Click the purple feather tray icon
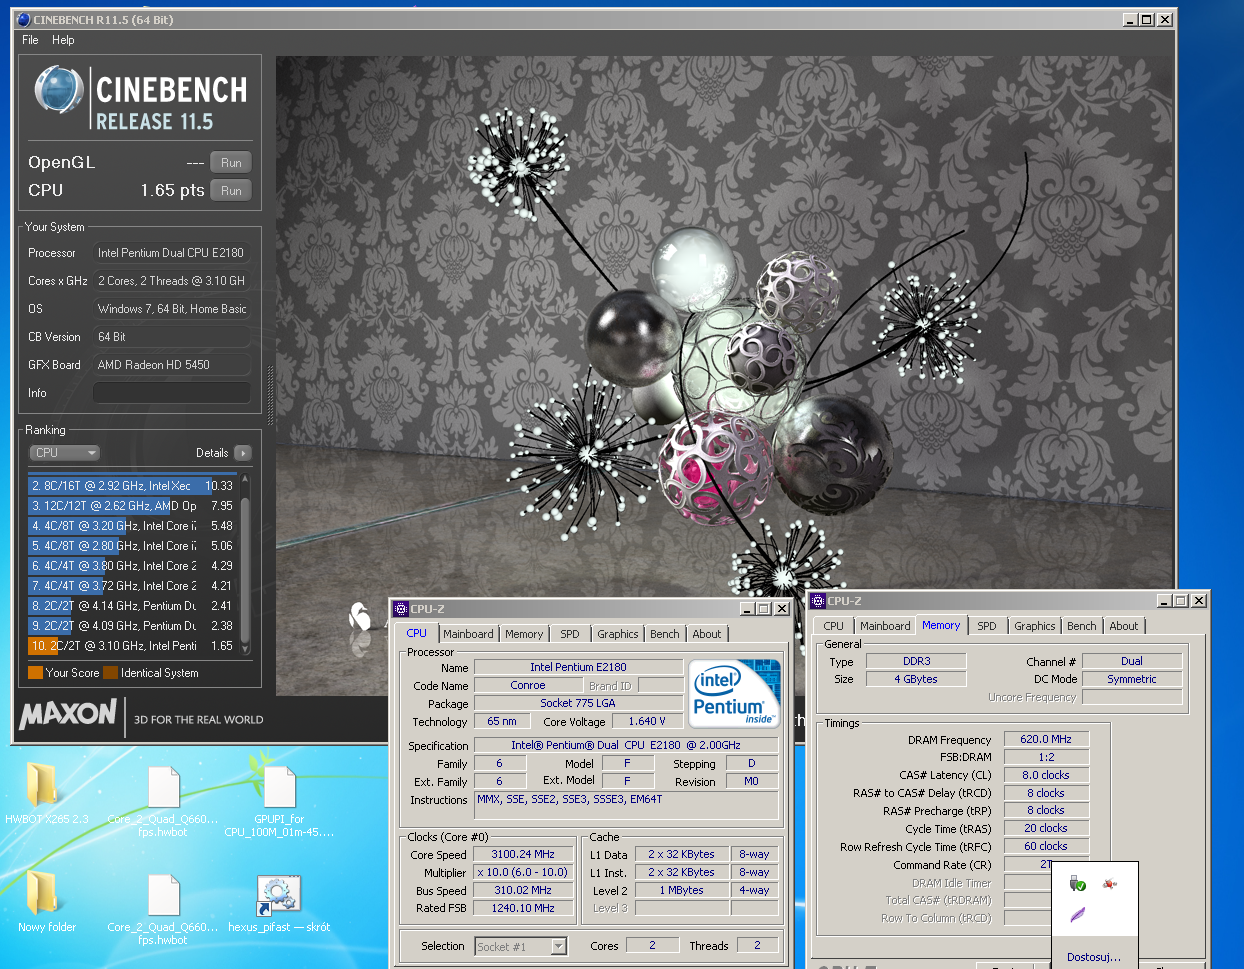Screen dimensions: 1244x969 (x=1077, y=914)
